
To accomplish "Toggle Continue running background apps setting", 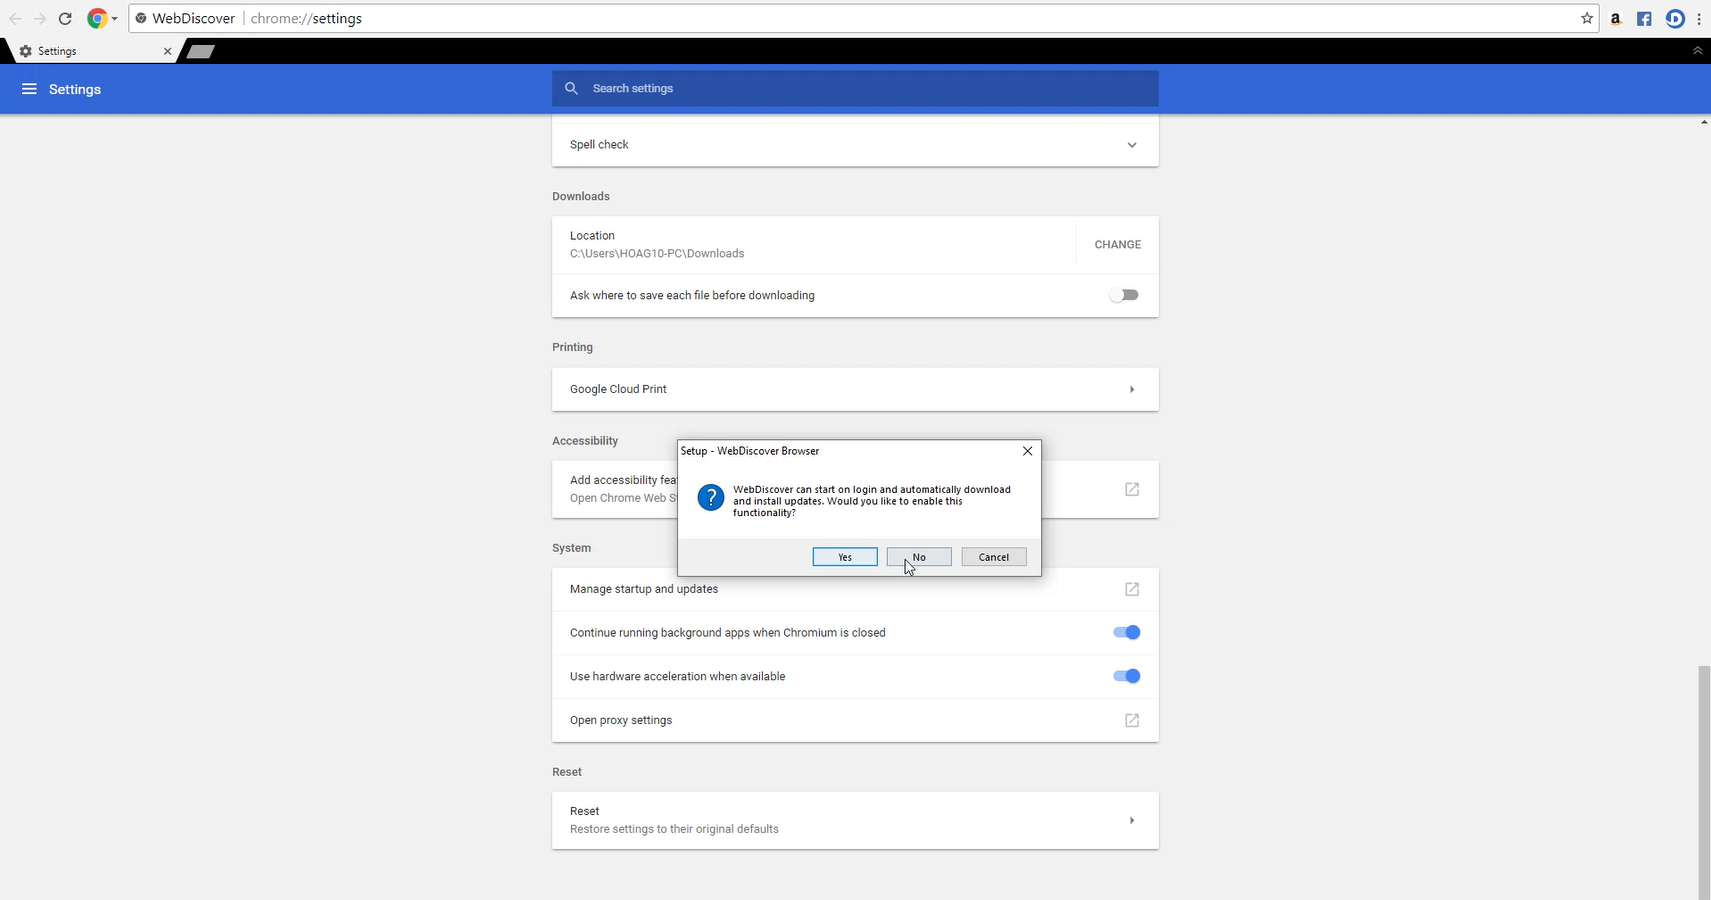I will 1126,632.
